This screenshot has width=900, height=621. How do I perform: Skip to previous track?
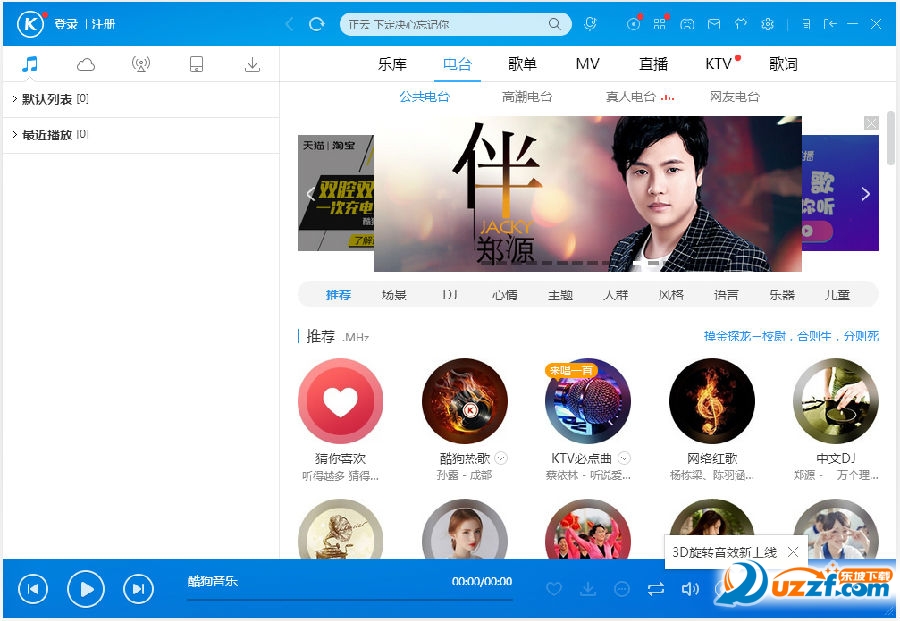[x=33, y=589]
